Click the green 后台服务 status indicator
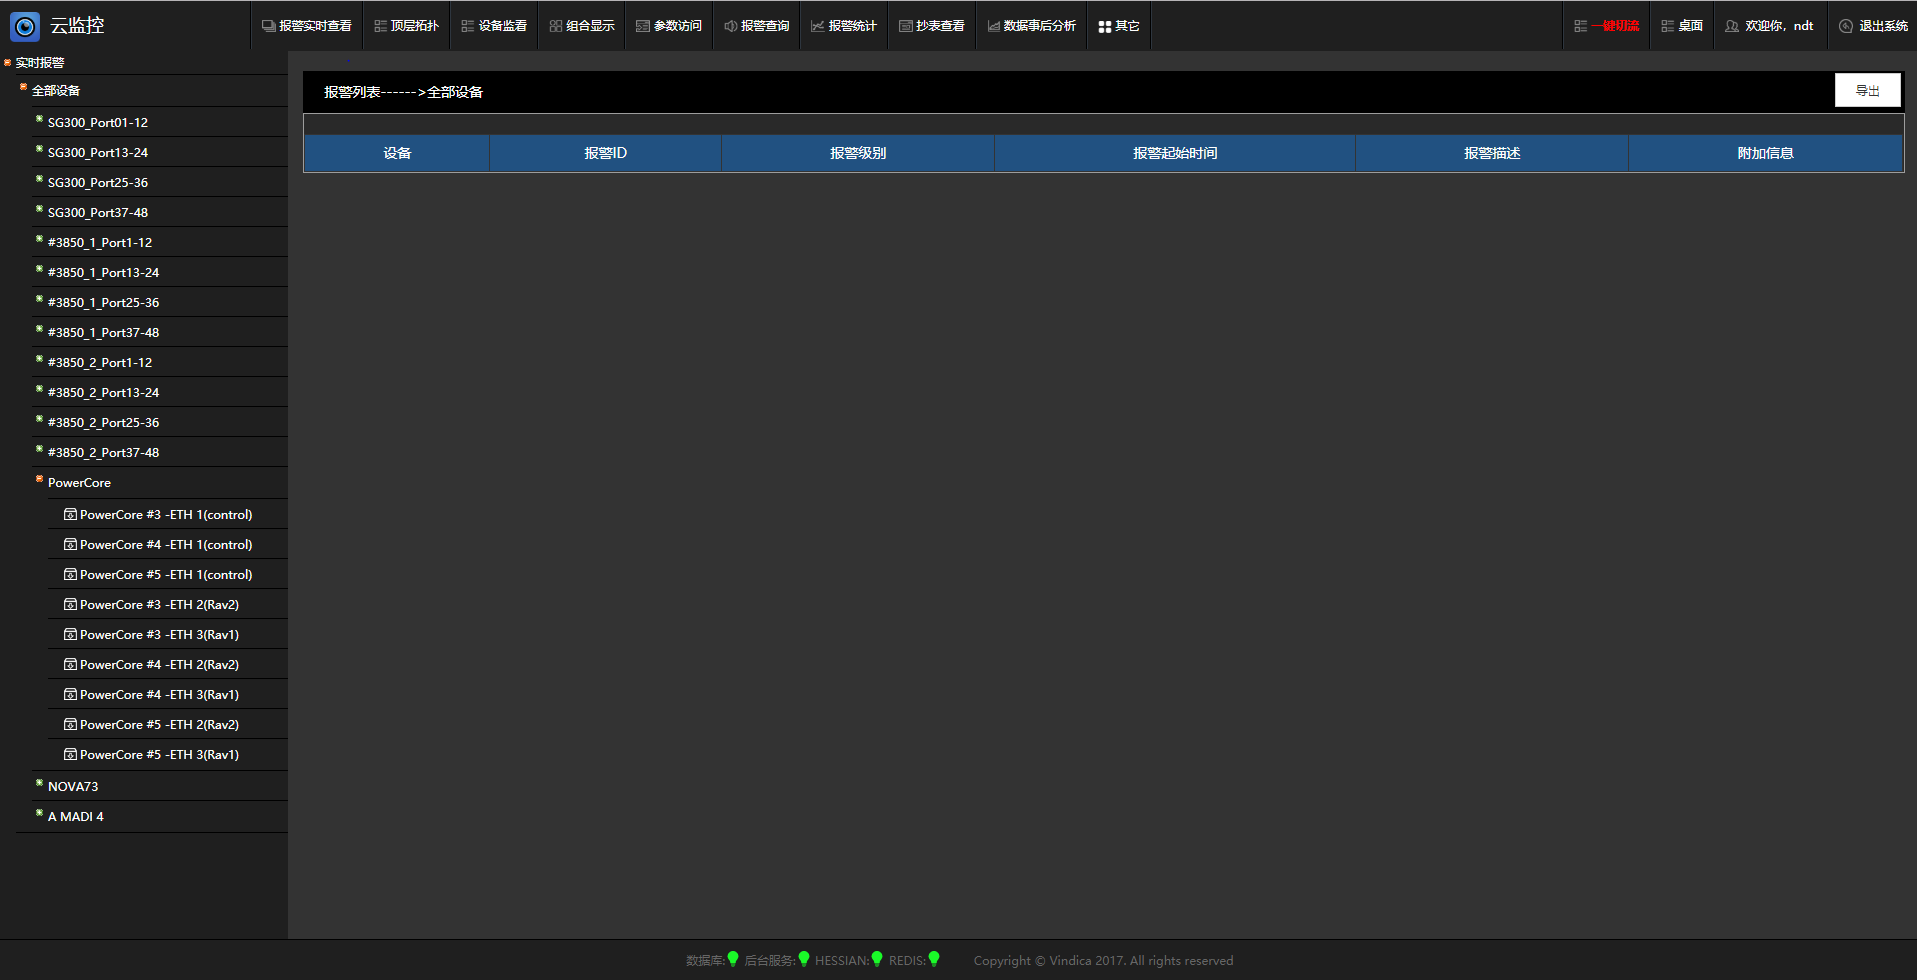 click(x=804, y=959)
